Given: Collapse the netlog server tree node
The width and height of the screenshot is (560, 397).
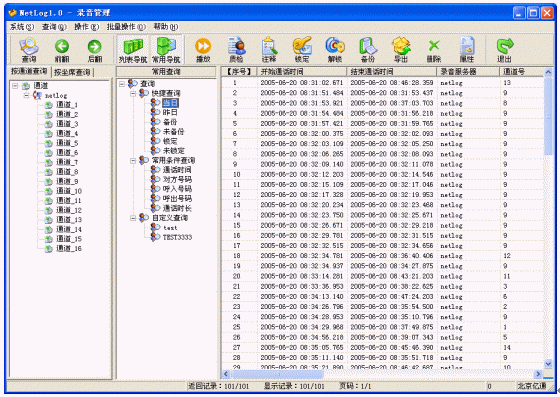Looking at the screenshot, I should click(26, 95).
